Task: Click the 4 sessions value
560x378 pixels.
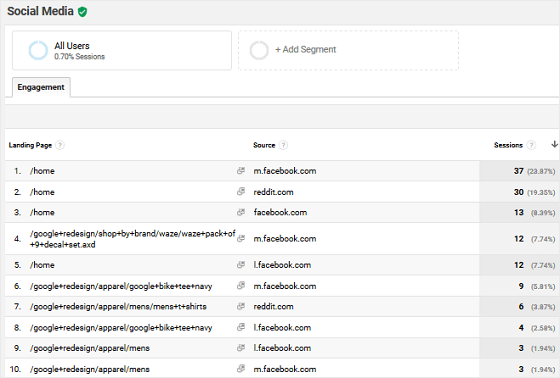Action: (521, 328)
